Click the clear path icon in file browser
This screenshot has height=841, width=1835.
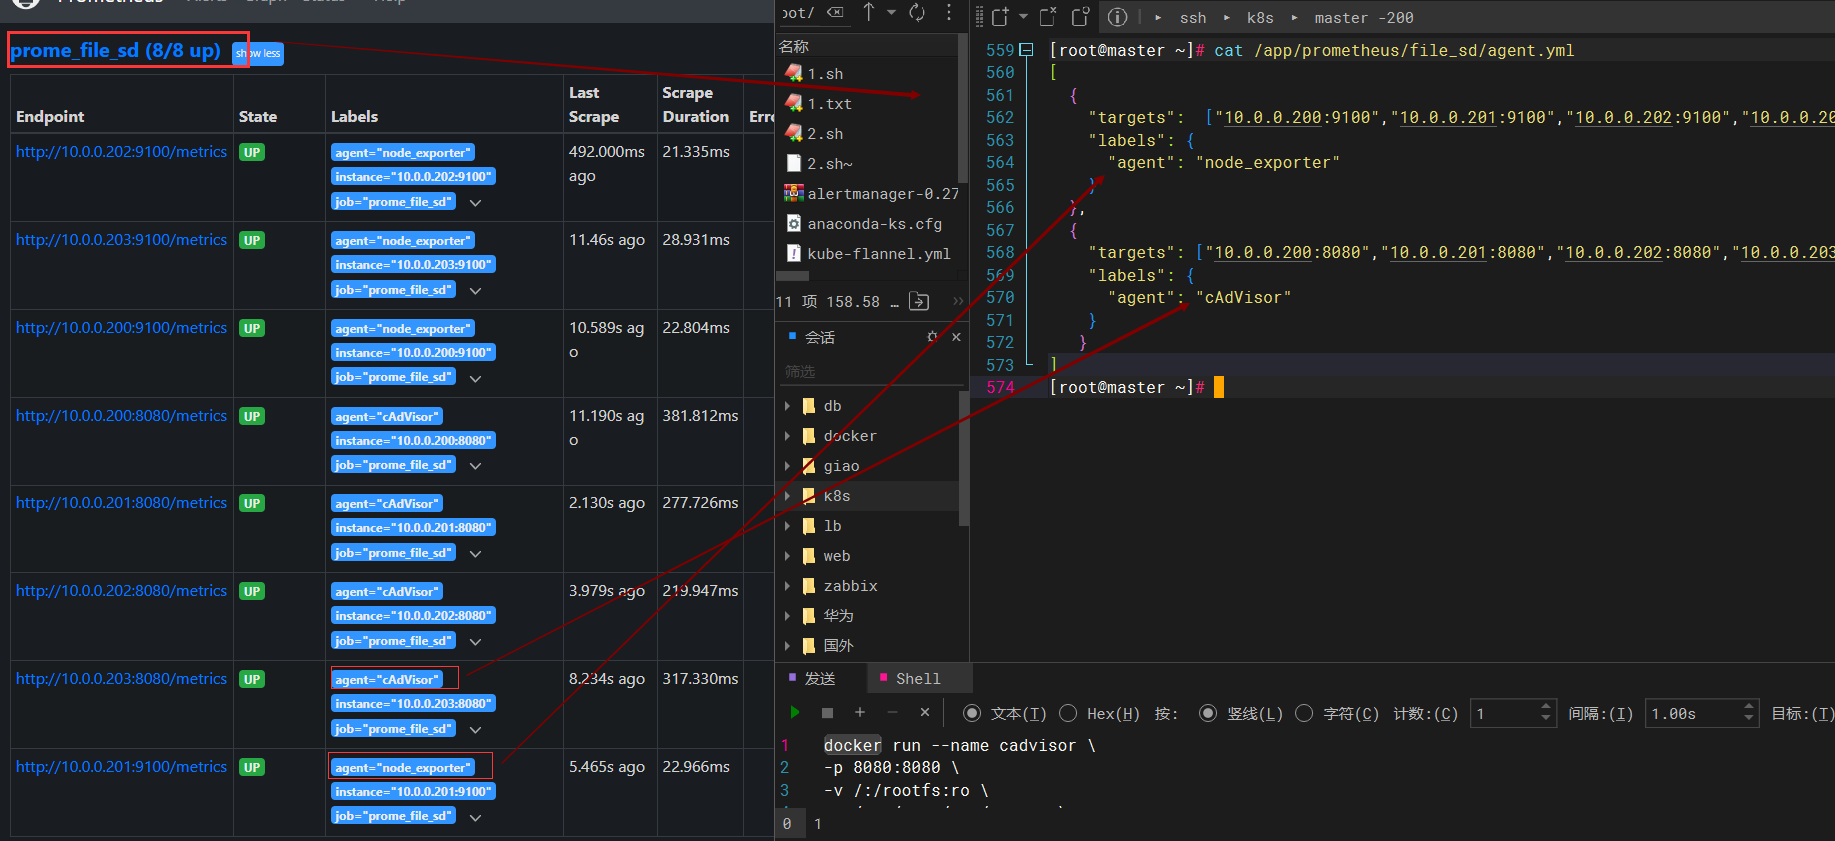pyautogui.click(x=835, y=12)
